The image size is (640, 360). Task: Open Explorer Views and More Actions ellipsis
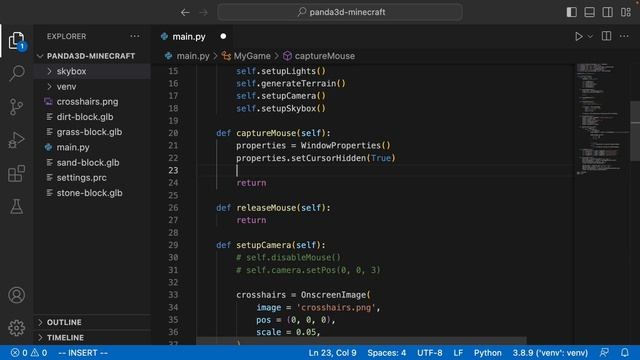click(135, 36)
